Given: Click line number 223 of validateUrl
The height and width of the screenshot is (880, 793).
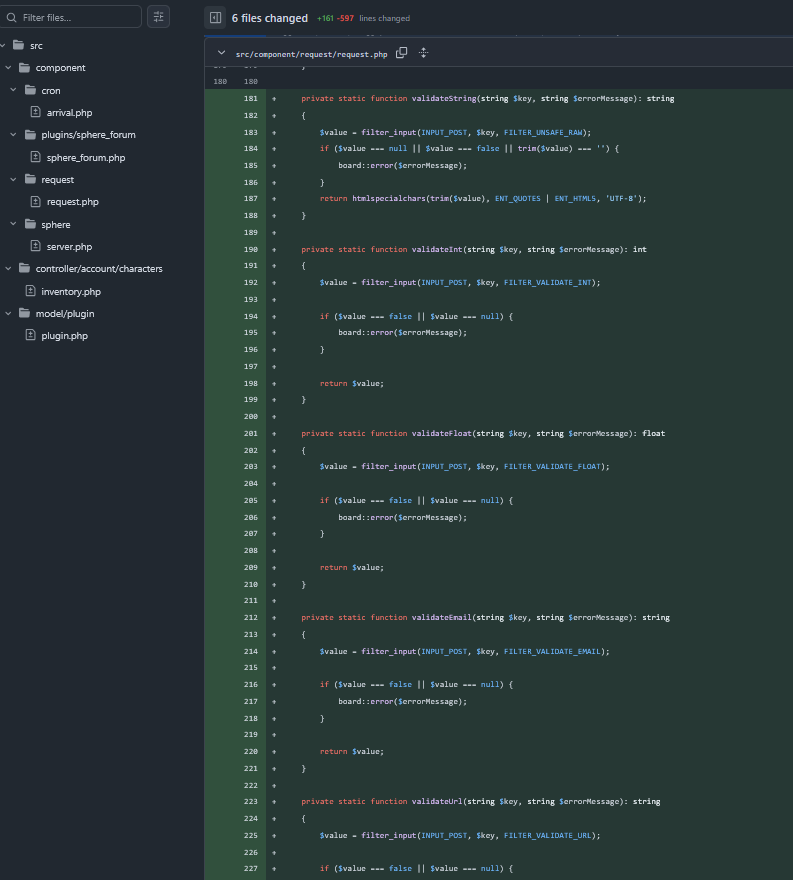Looking at the screenshot, I should (x=251, y=801).
